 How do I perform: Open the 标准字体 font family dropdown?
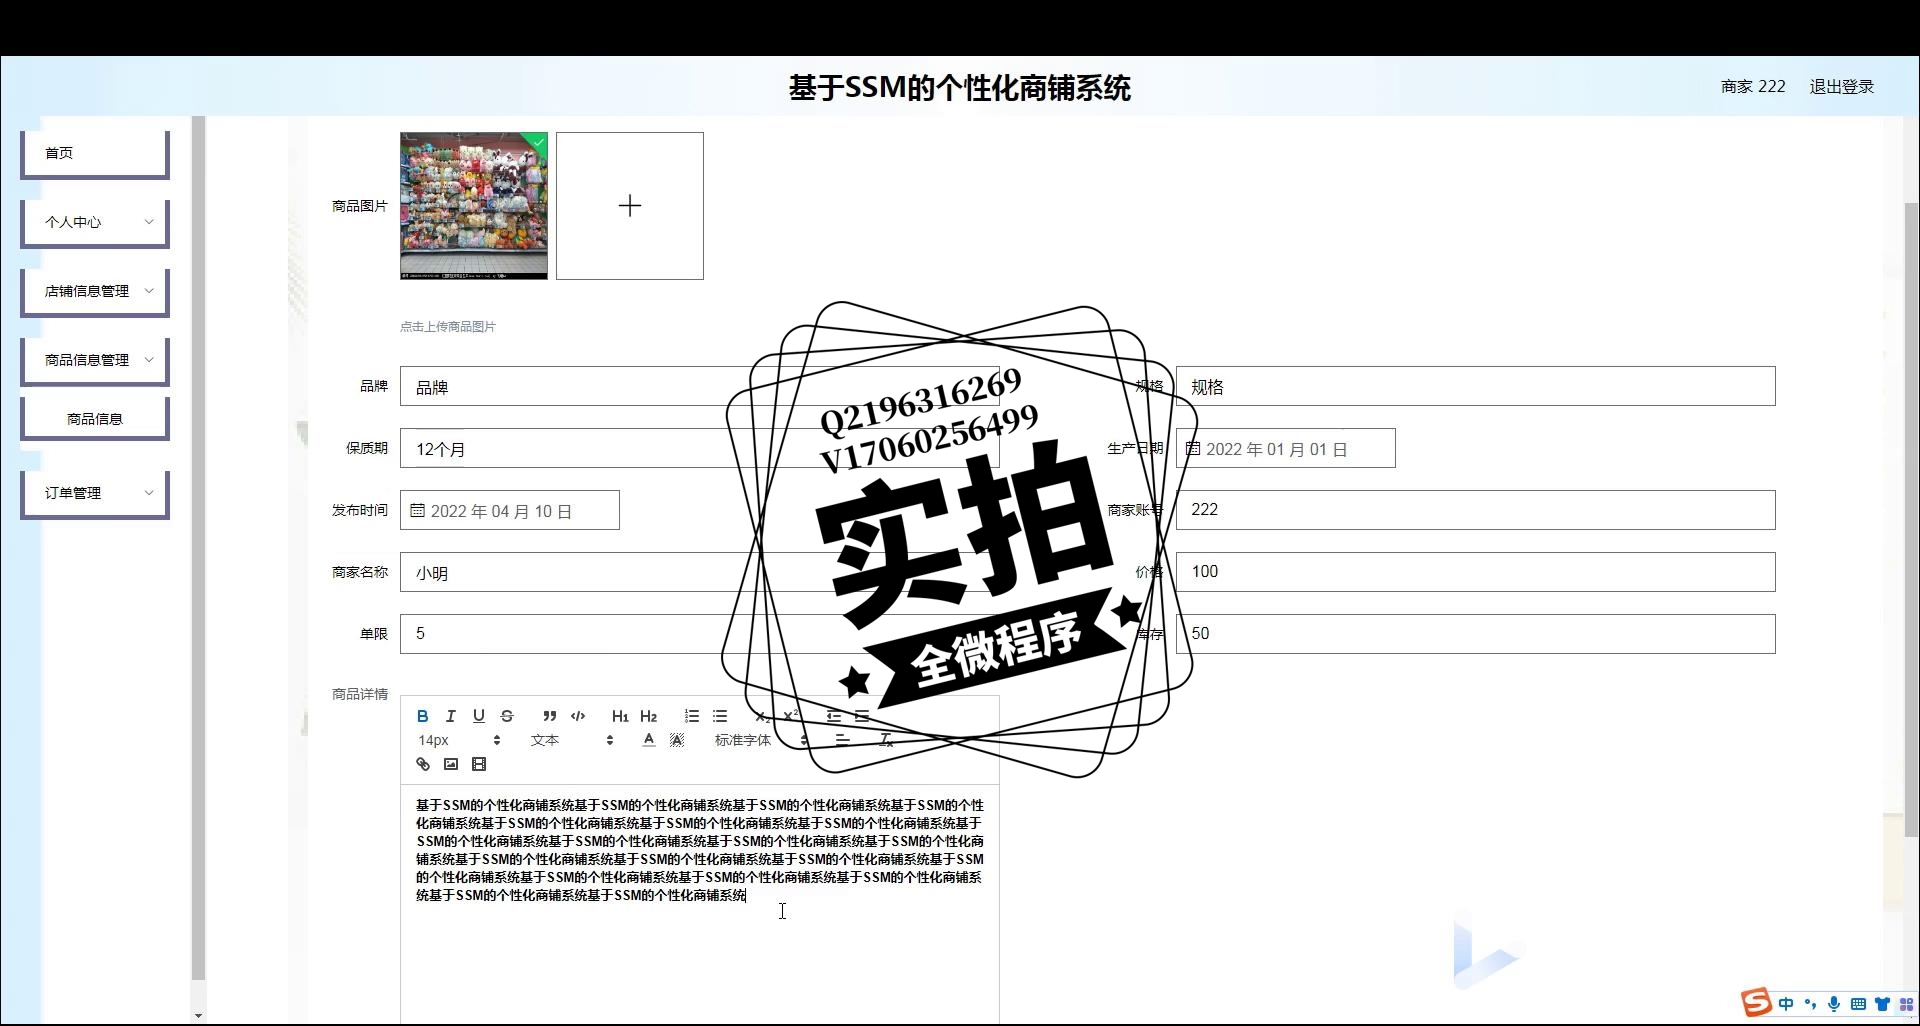pyautogui.click(x=760, y=740)
